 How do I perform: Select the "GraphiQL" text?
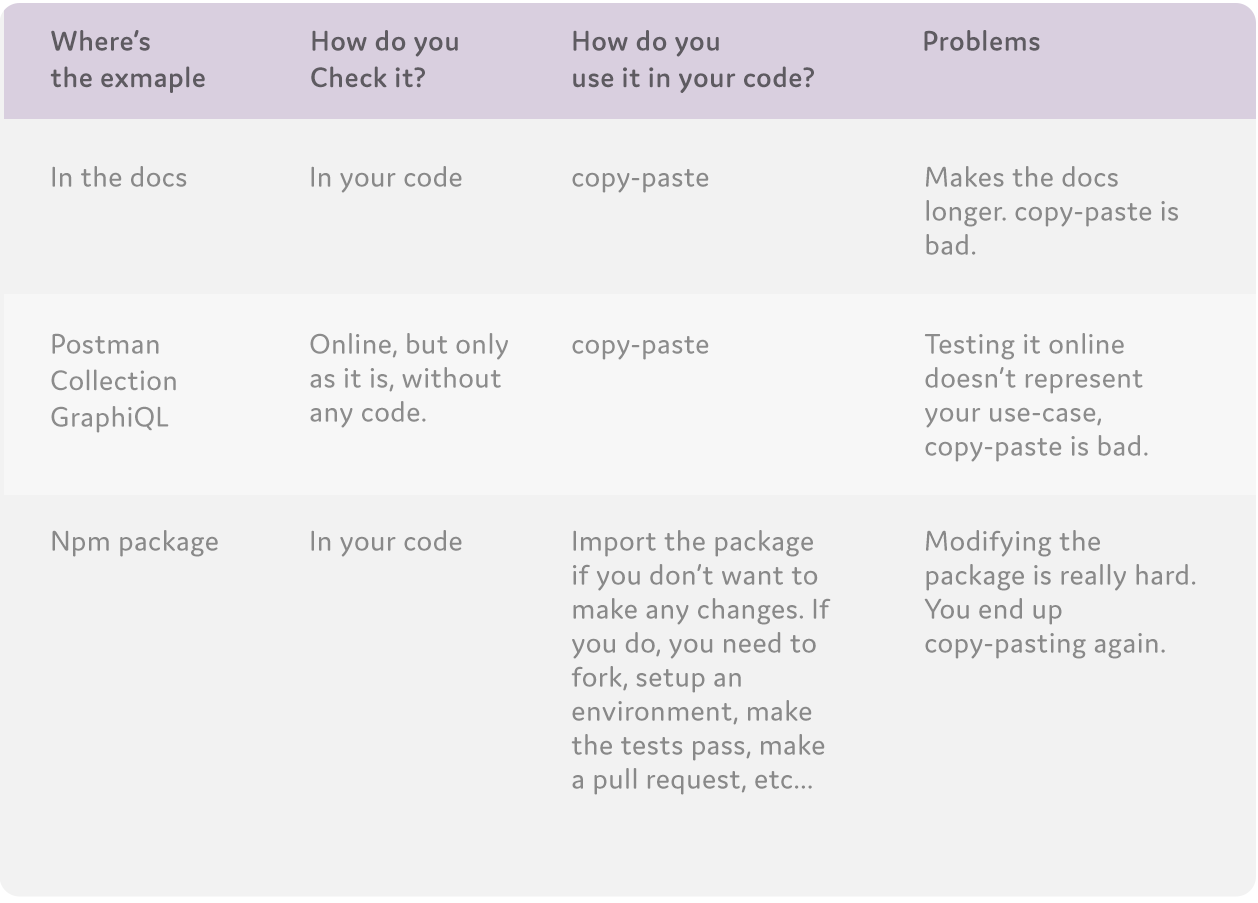click(109, 416)
